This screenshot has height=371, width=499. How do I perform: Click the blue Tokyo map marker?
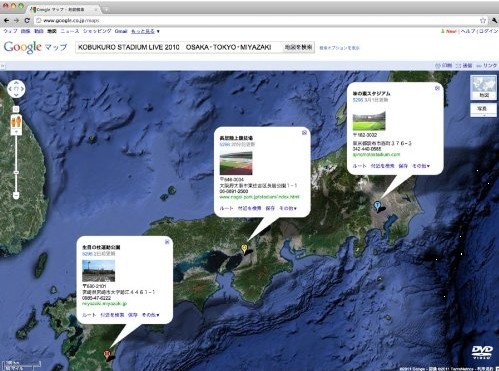click(x=377, y=205)
